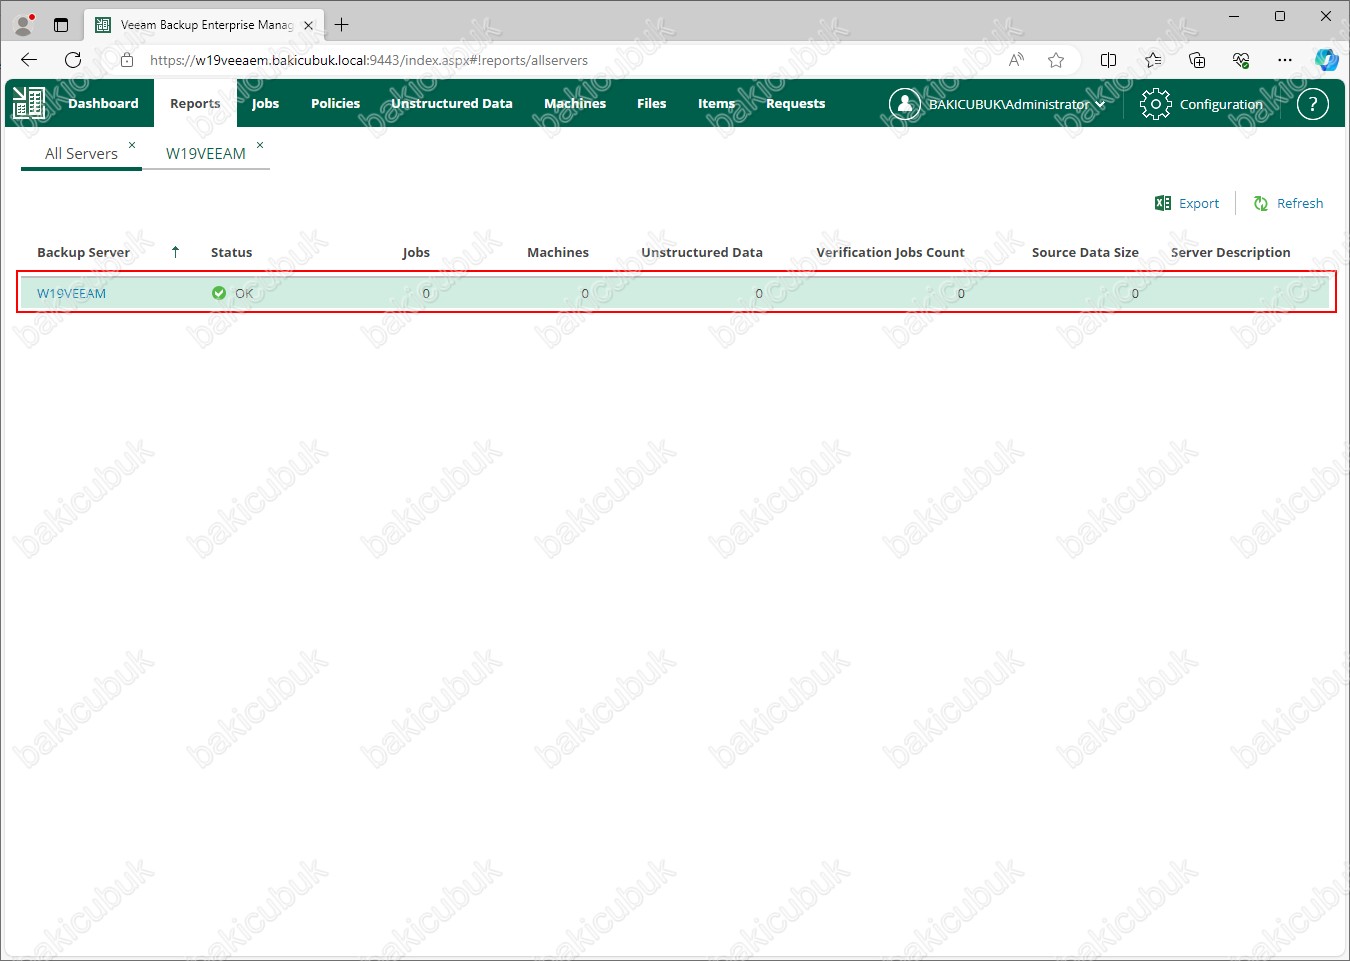The image size is (1350, 961).
Task: Open the Files tab
Action: (651, 103)
